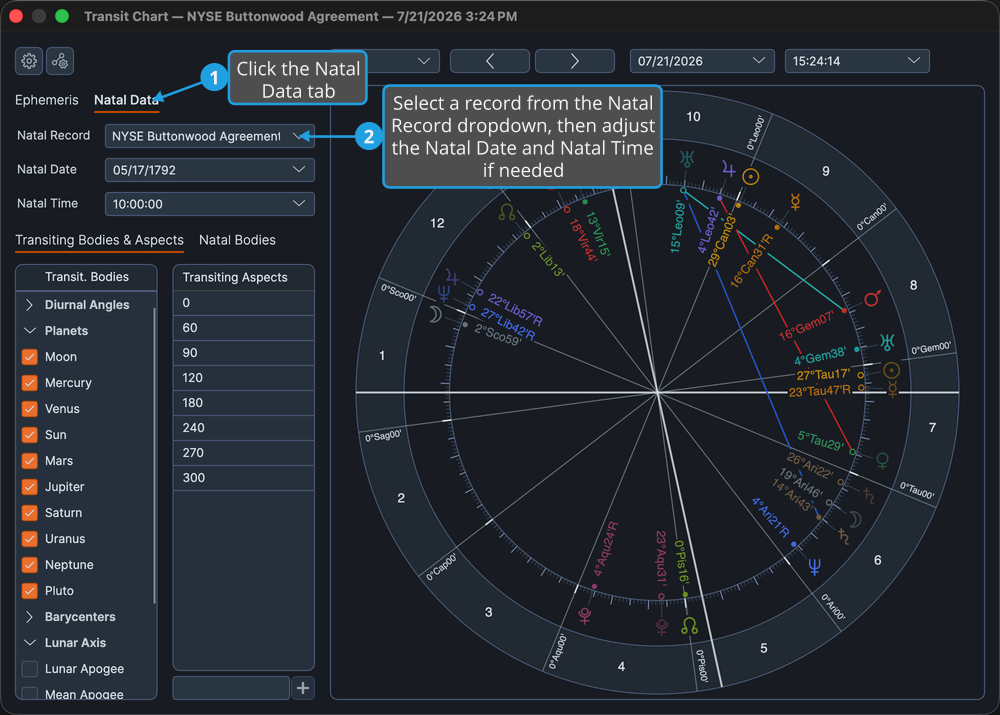Open the Natal Time dropdown
The width and height of the screenshot is (1000, 715).
[x=209, y=204]
